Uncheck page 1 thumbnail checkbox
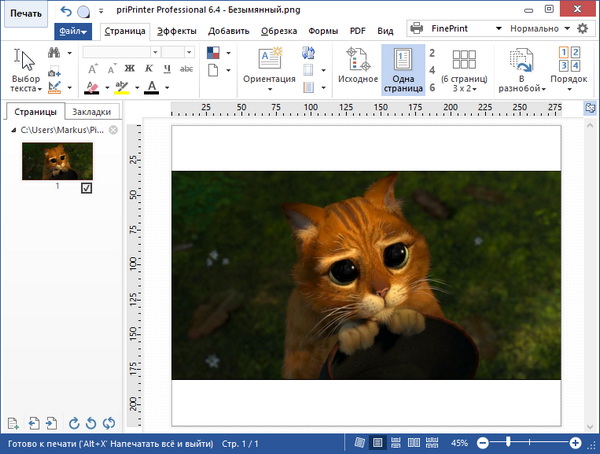 [86, 188]
